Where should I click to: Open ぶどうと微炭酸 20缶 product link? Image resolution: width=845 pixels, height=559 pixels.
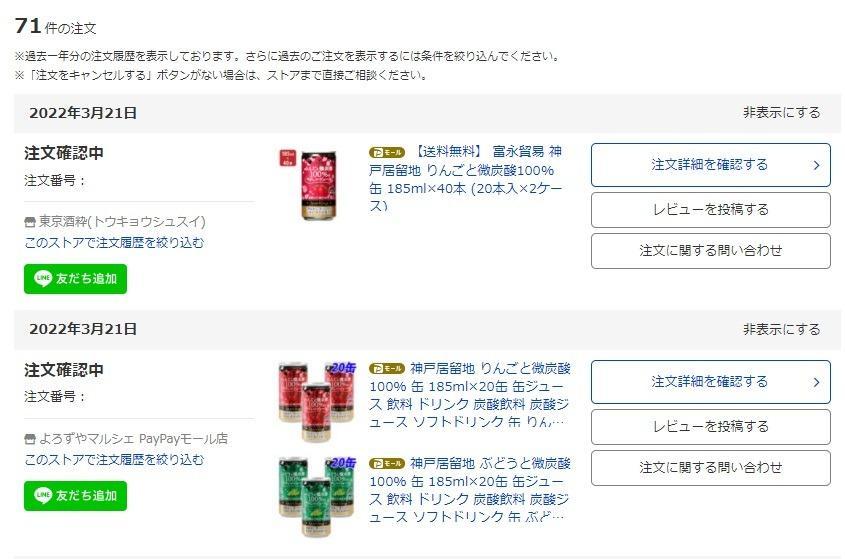point(469,490)
